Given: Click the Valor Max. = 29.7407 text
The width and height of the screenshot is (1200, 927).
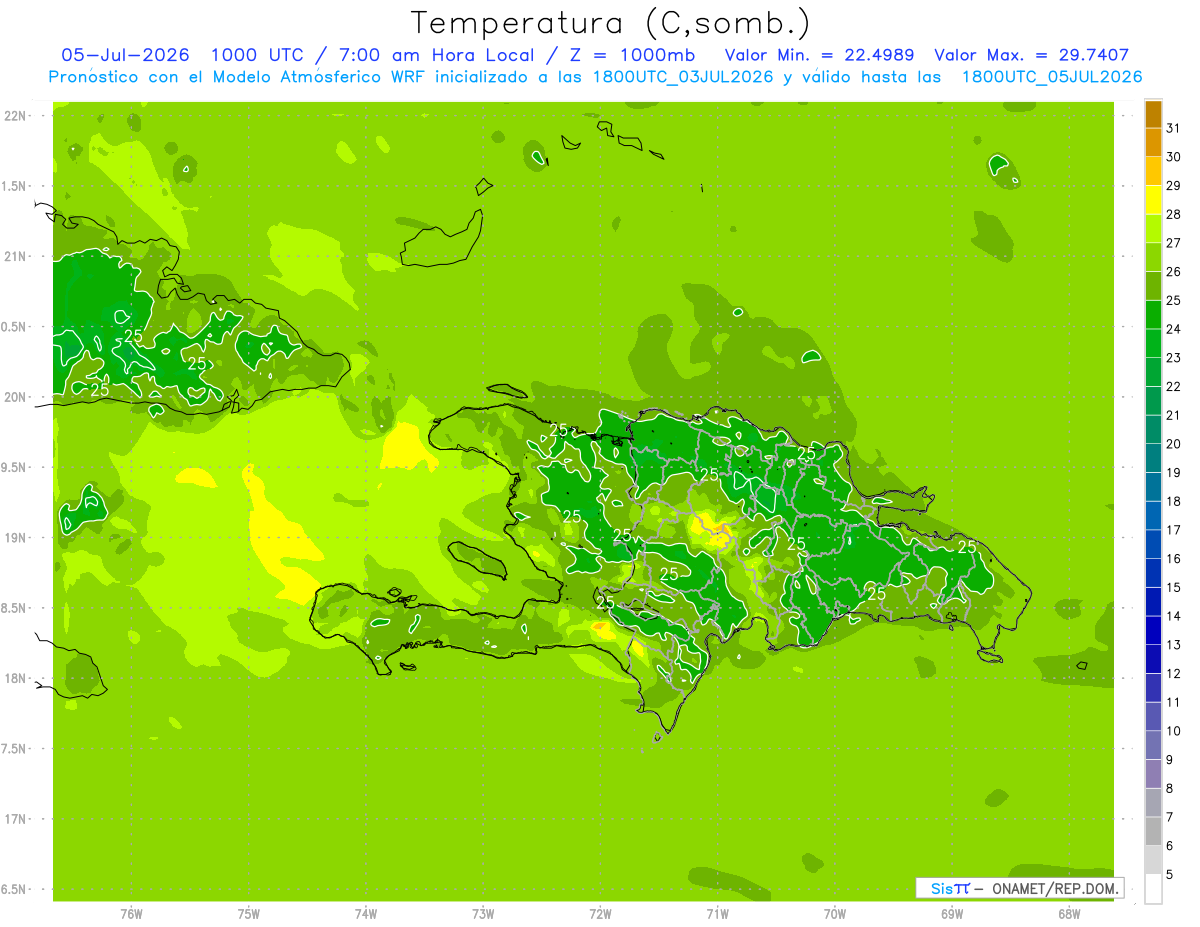Looking at the screenshot, I should point(1032,55).
